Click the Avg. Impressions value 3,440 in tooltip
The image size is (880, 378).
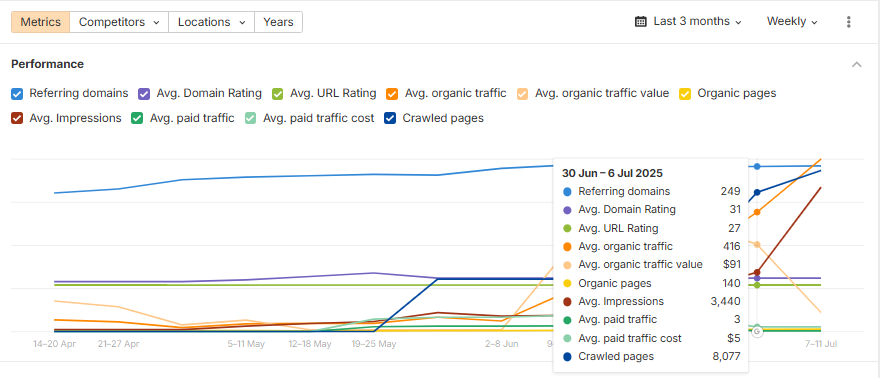[x=725, y=301]
